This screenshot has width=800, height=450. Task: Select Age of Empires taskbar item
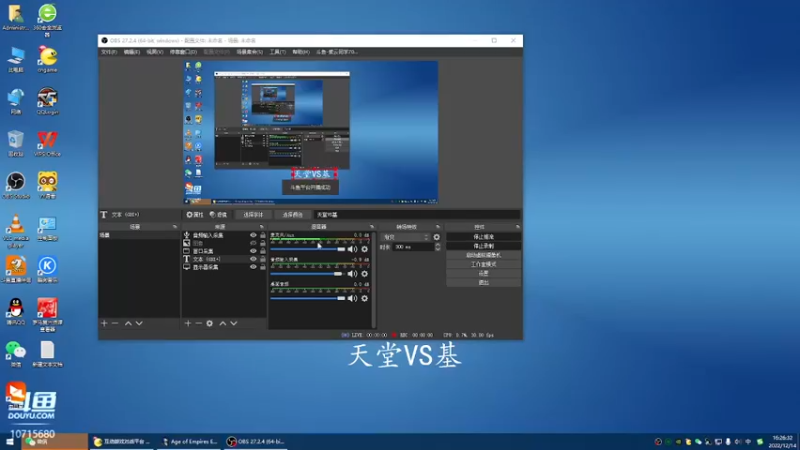[x=190, y=442]
